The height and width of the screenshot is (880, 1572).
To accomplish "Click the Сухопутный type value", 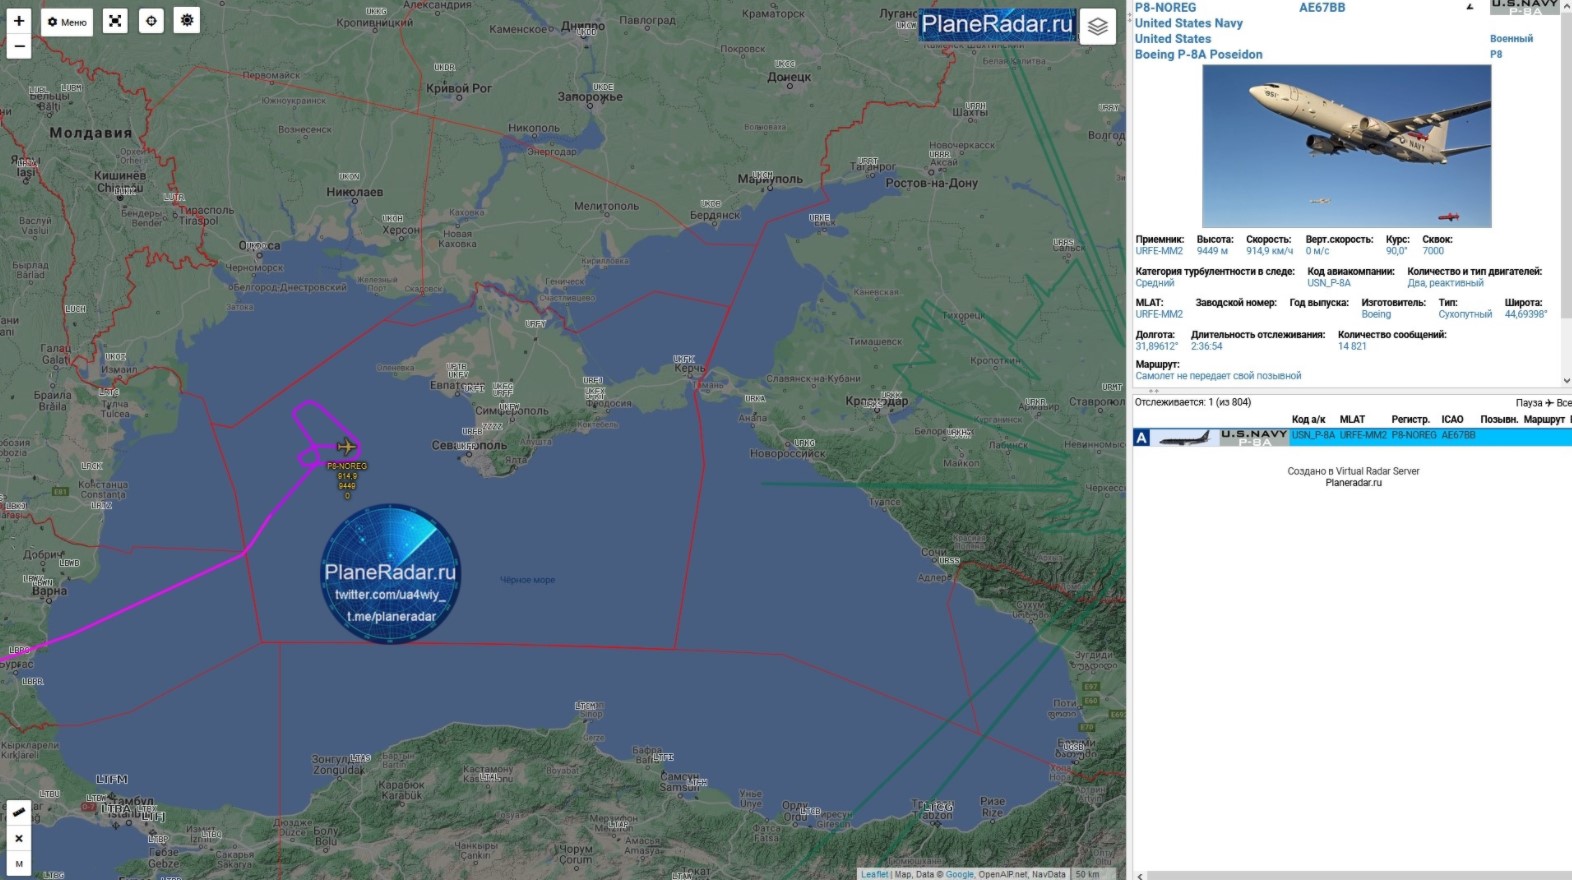I will pos(1465,314).
